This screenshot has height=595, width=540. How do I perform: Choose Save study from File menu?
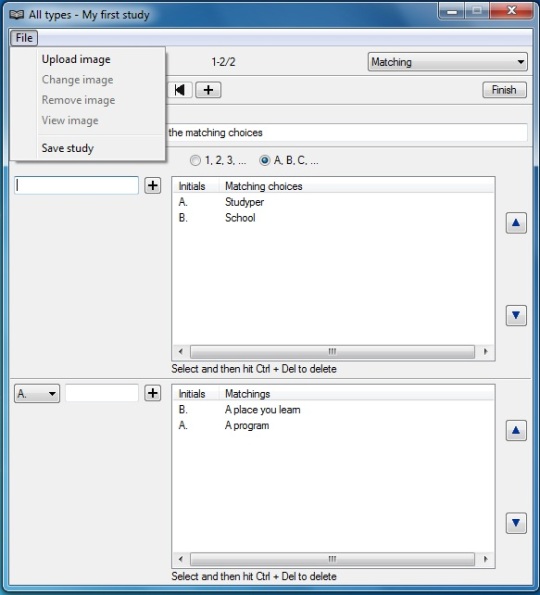68,148
